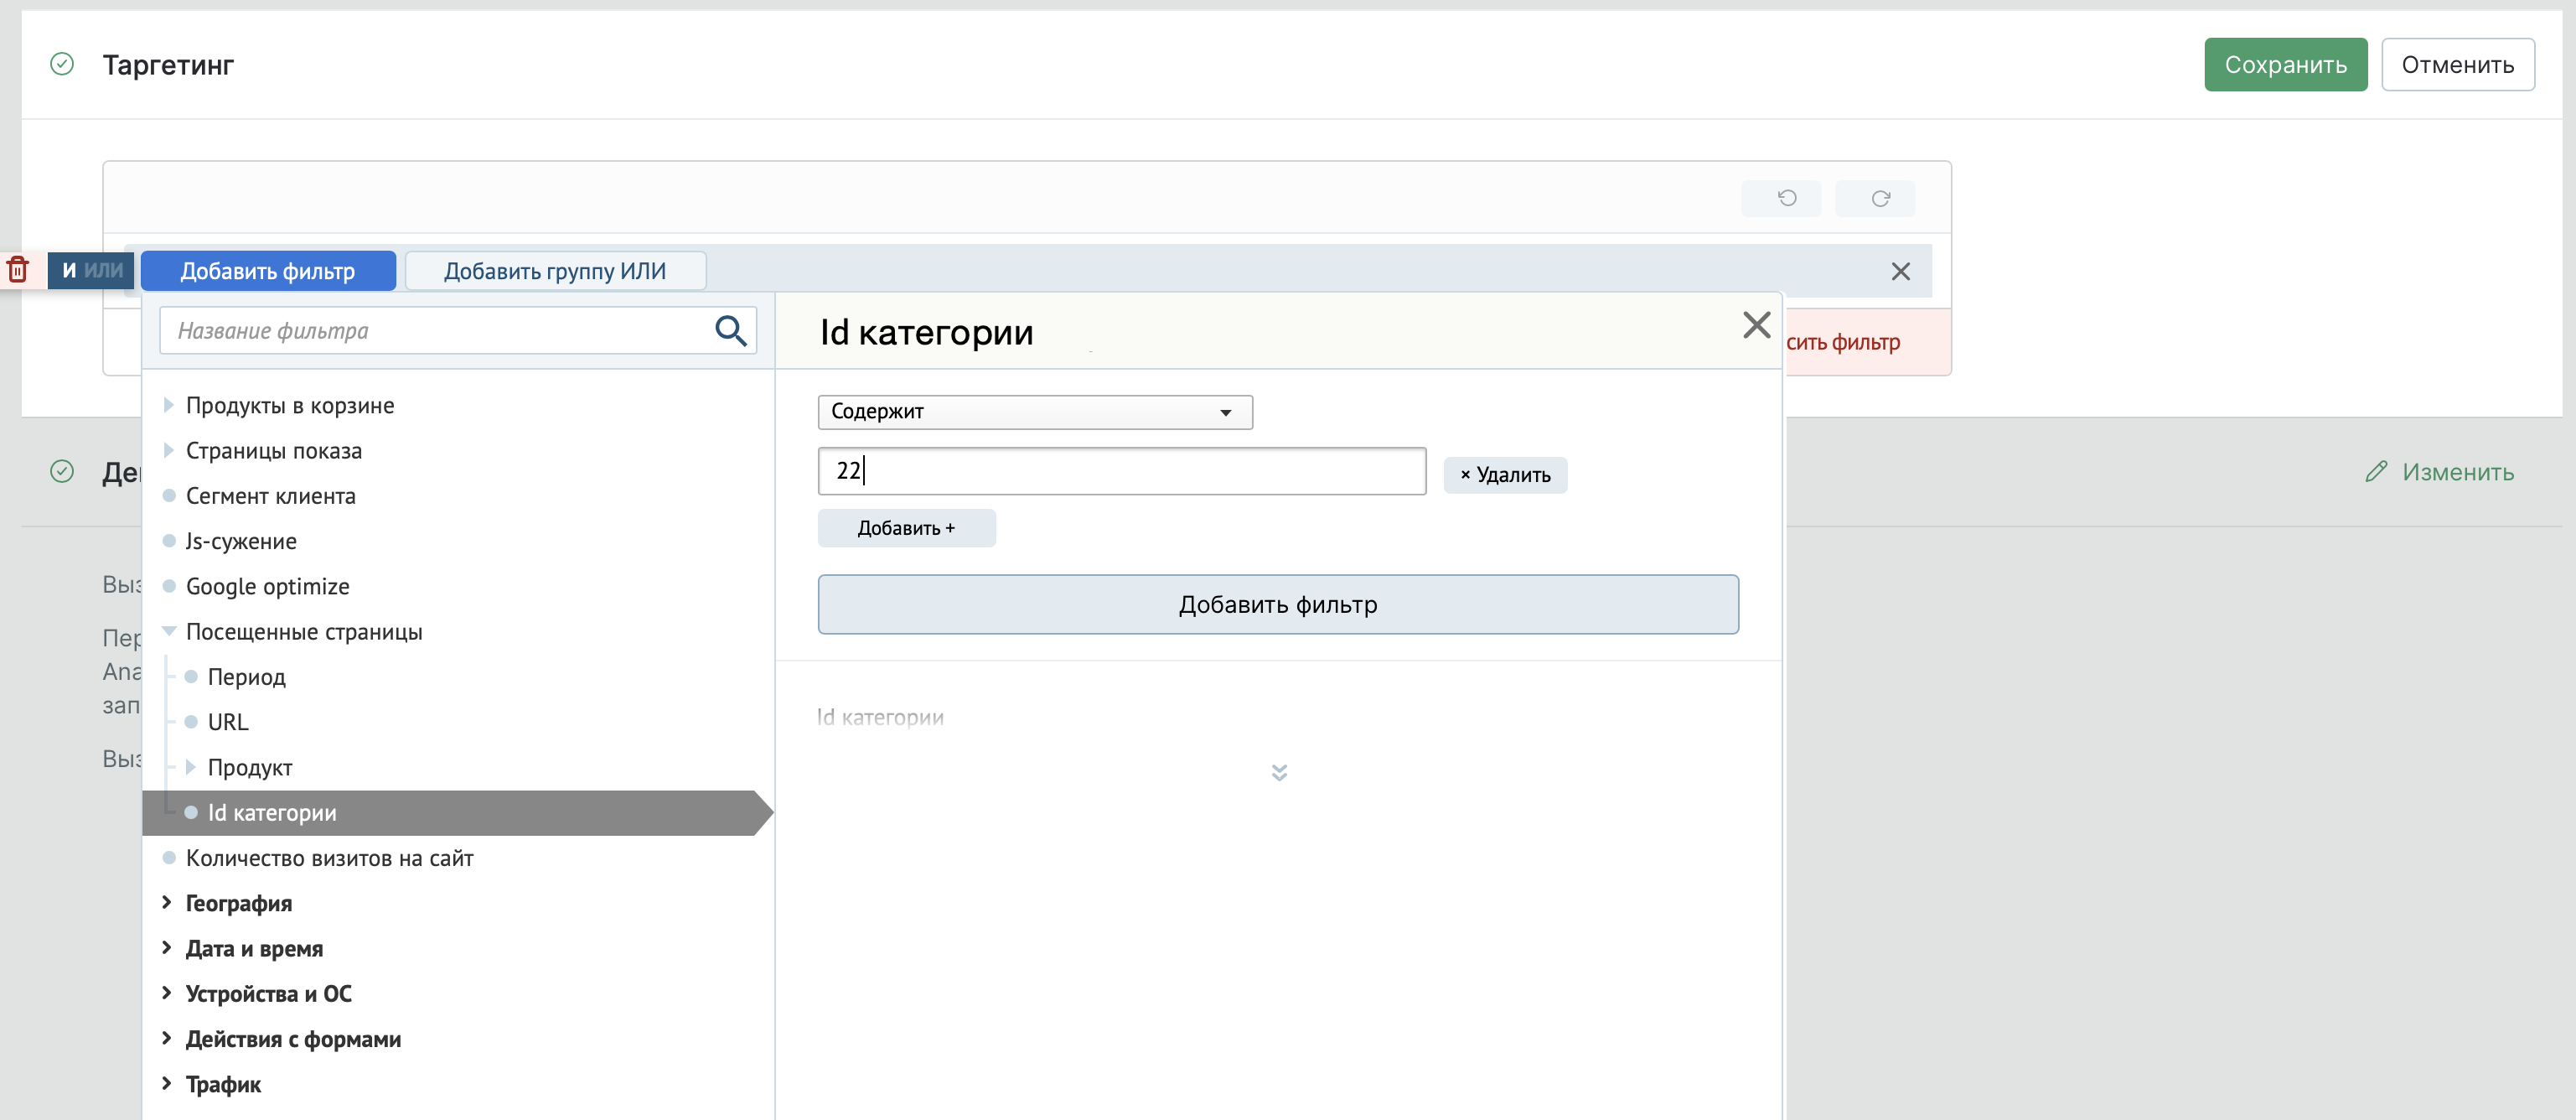Click the Отменить button

(x=2457, y=65)
